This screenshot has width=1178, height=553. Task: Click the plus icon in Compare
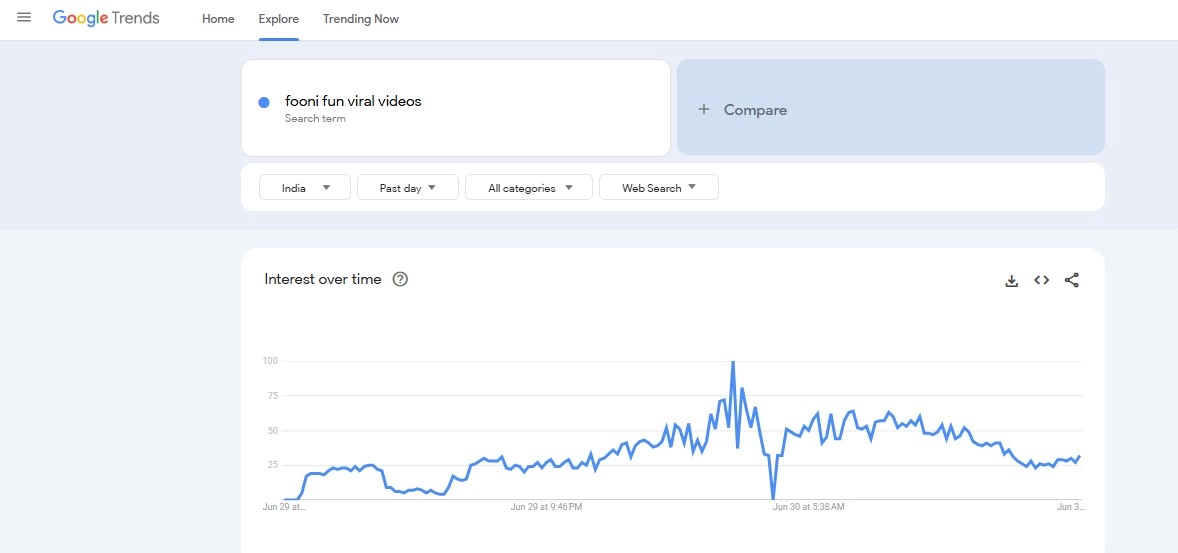click(704, 110)
